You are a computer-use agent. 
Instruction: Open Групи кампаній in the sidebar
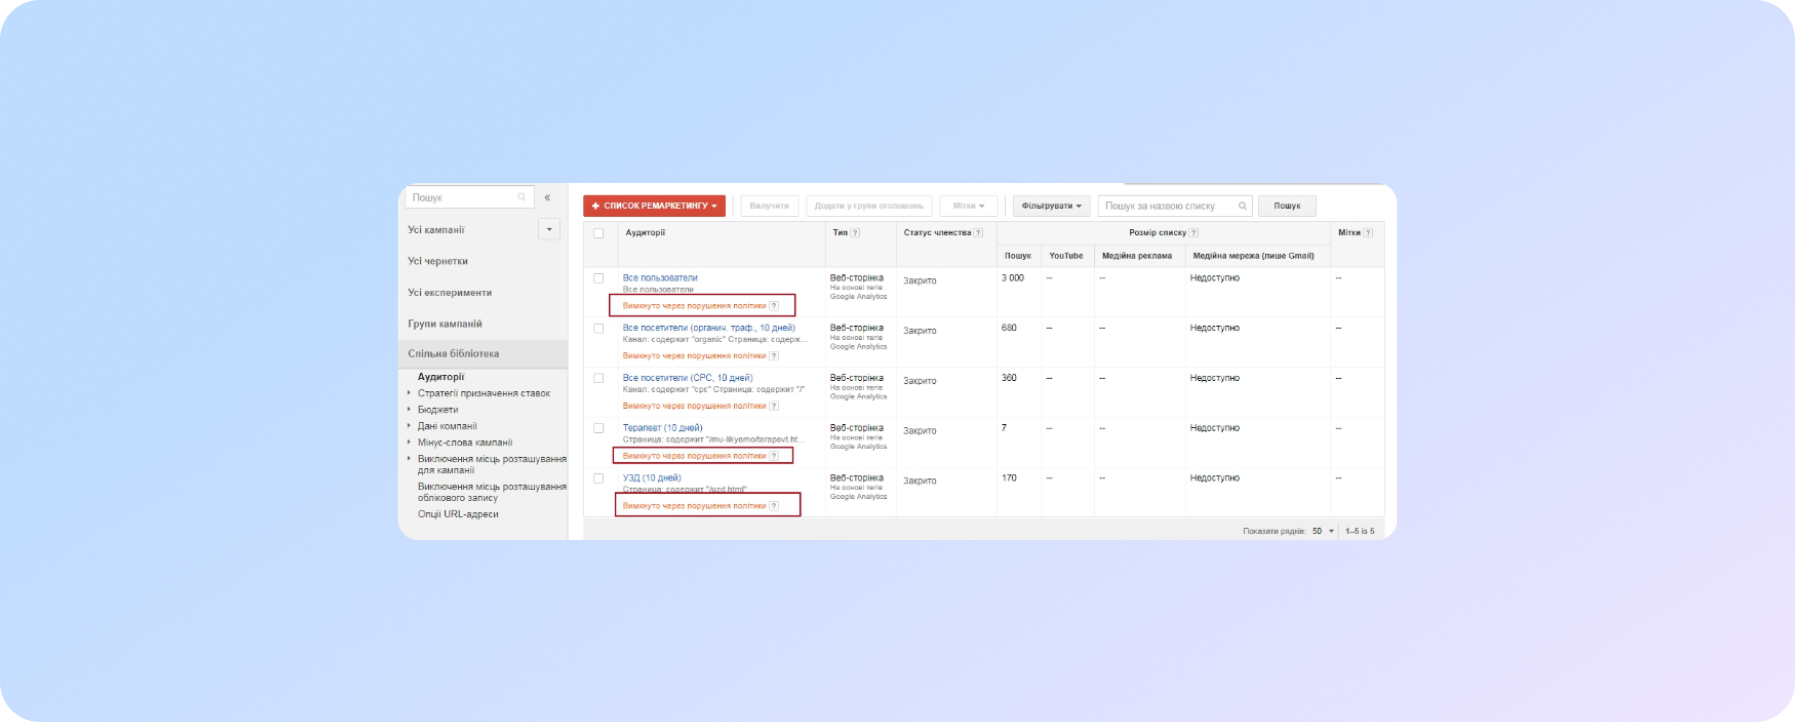[445, 324]
